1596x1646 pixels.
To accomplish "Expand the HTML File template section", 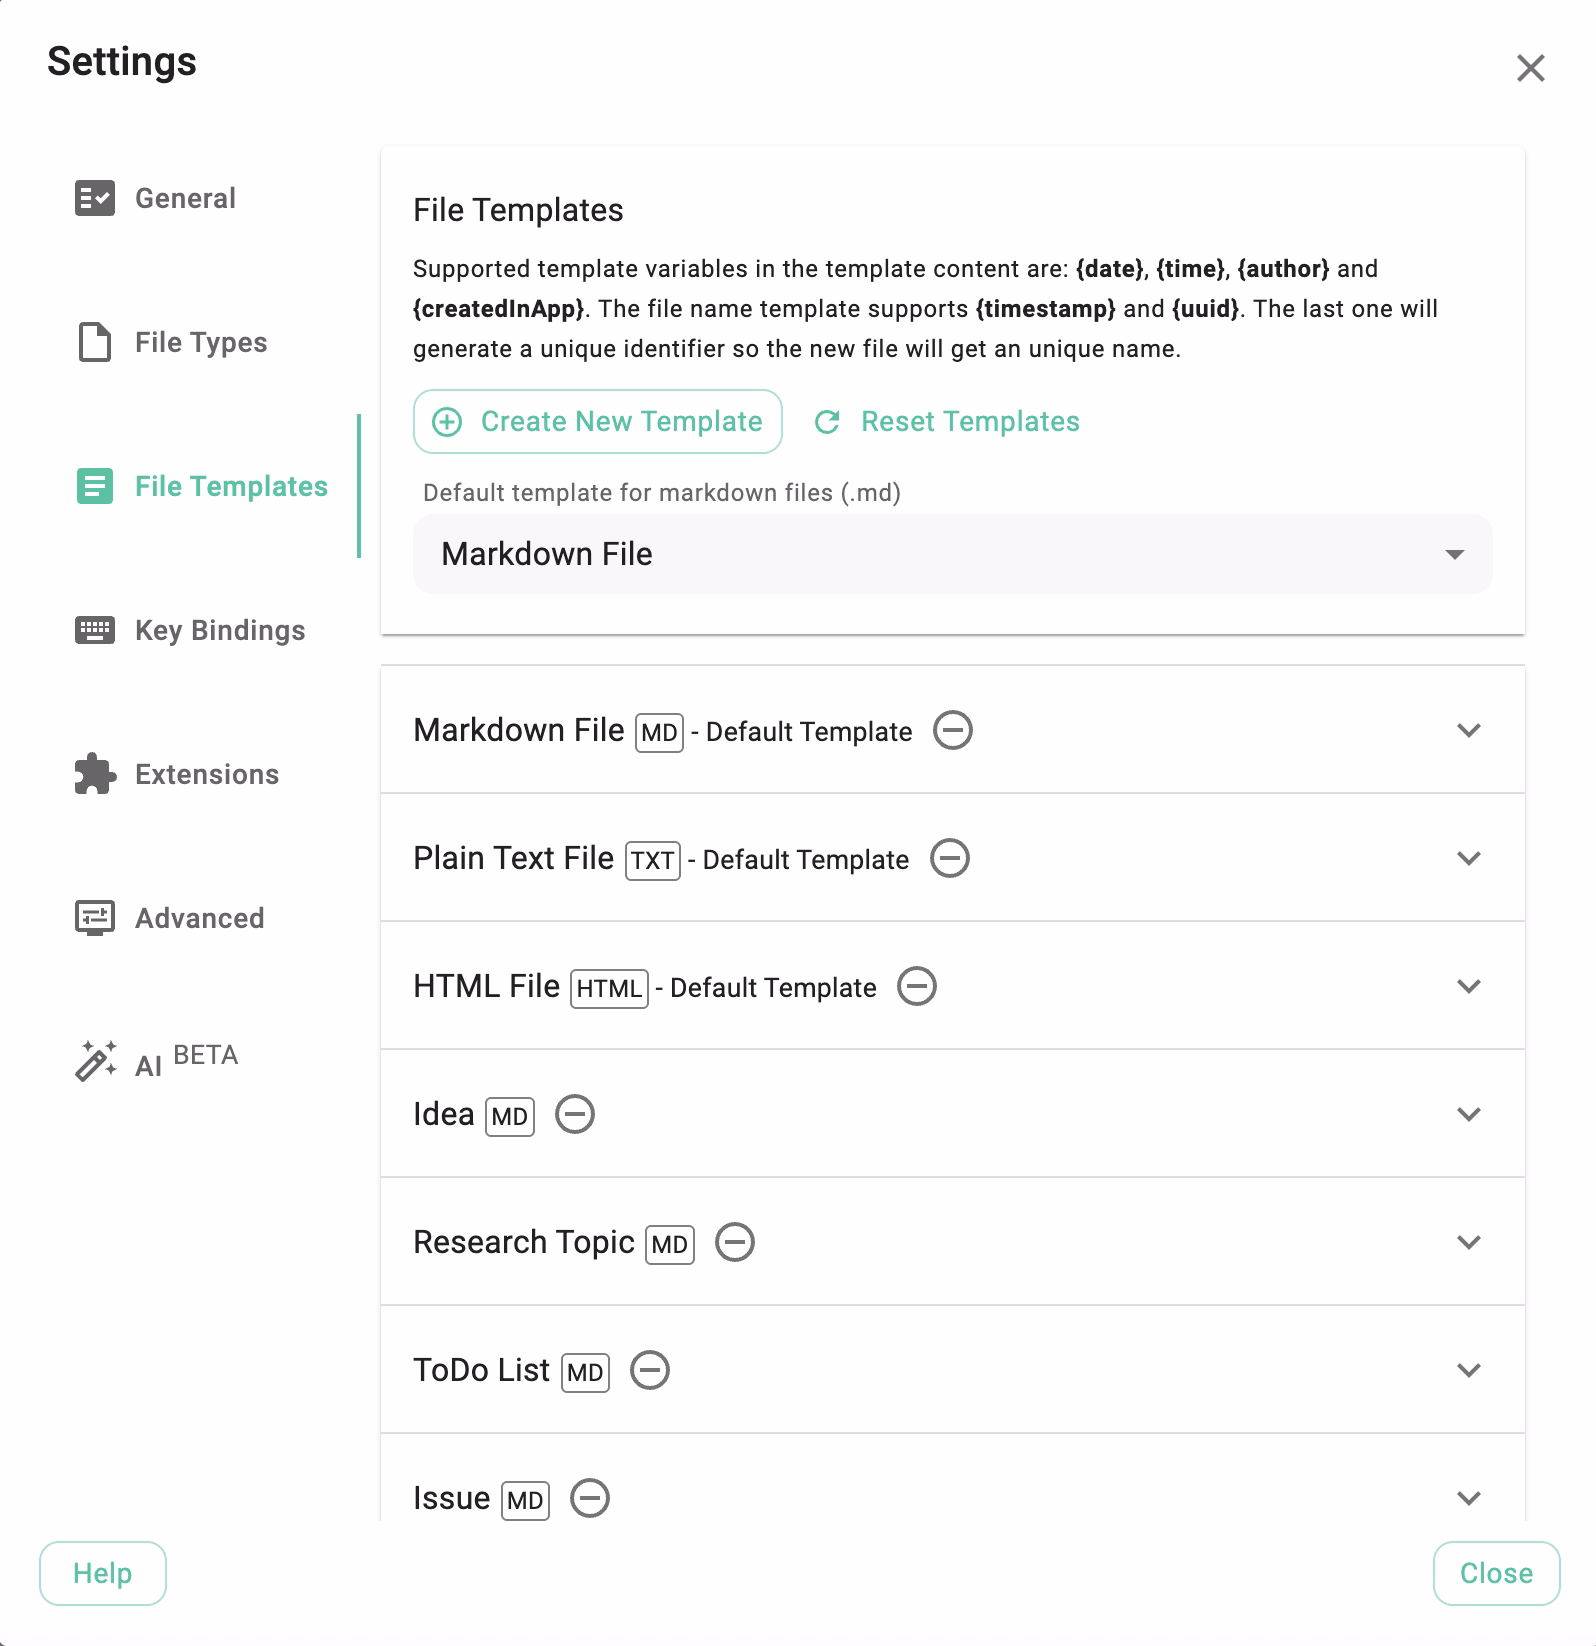I will [1468, 987].
